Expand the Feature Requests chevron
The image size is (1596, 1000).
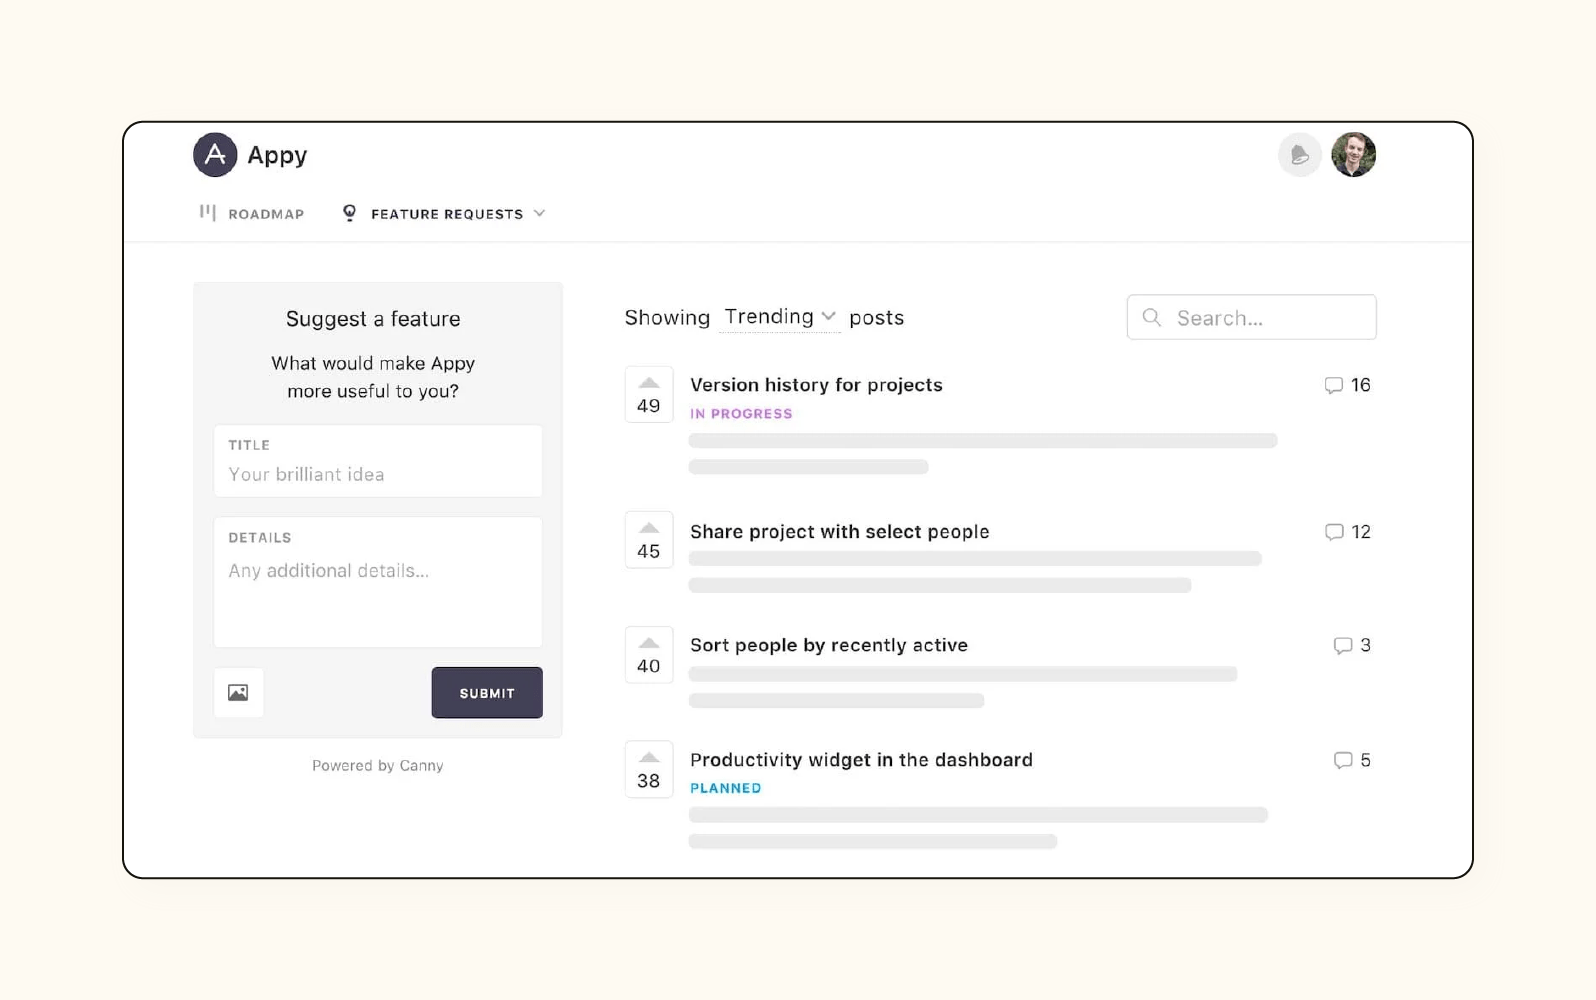coord(540,213)
